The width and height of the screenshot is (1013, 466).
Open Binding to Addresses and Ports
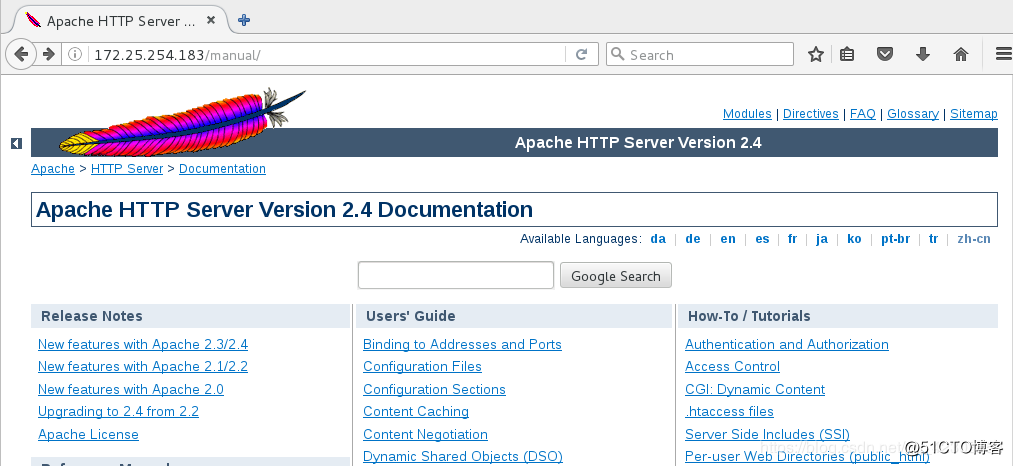463,344
